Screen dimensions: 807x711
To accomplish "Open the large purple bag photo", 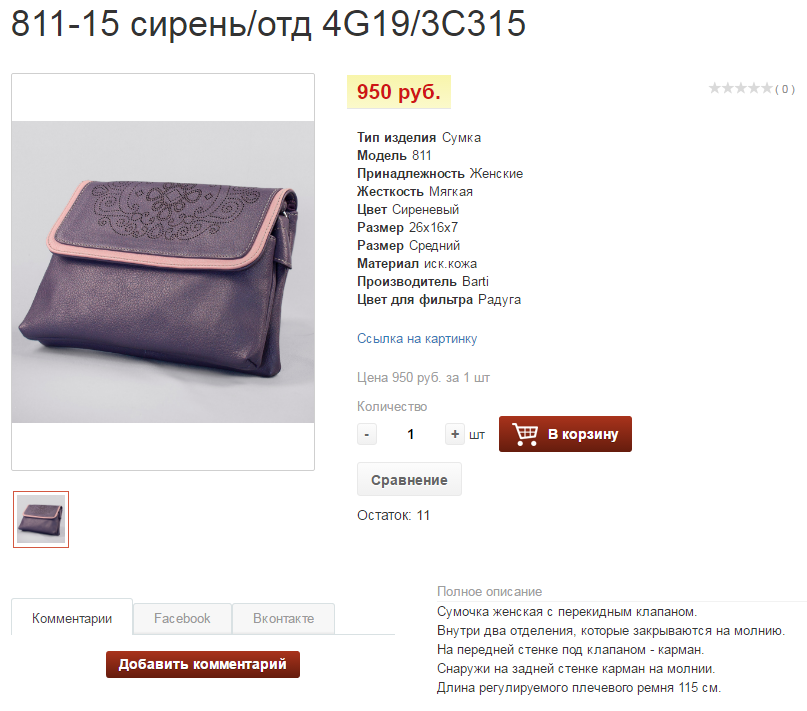I will point(163,272).
